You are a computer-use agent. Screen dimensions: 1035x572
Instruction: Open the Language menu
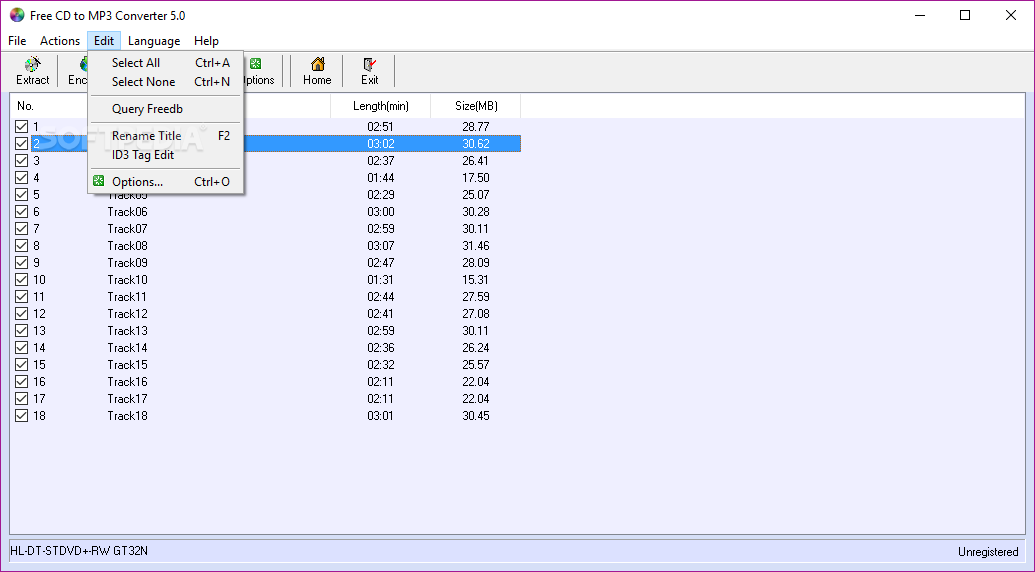pos(154,41)
